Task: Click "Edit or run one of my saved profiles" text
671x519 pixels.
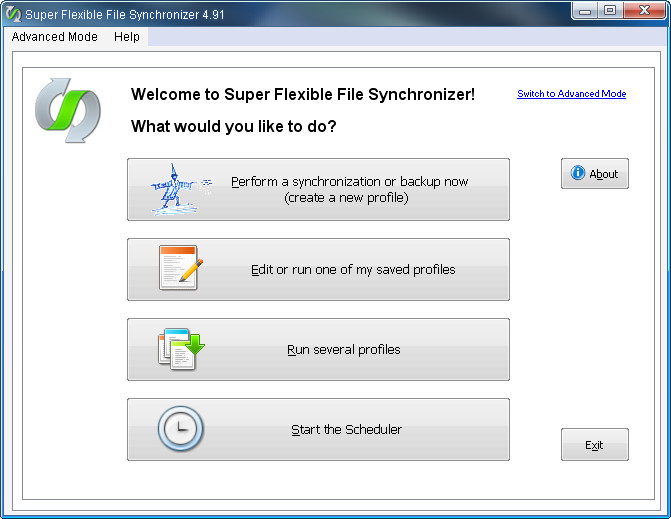Action: coord(353,270)
